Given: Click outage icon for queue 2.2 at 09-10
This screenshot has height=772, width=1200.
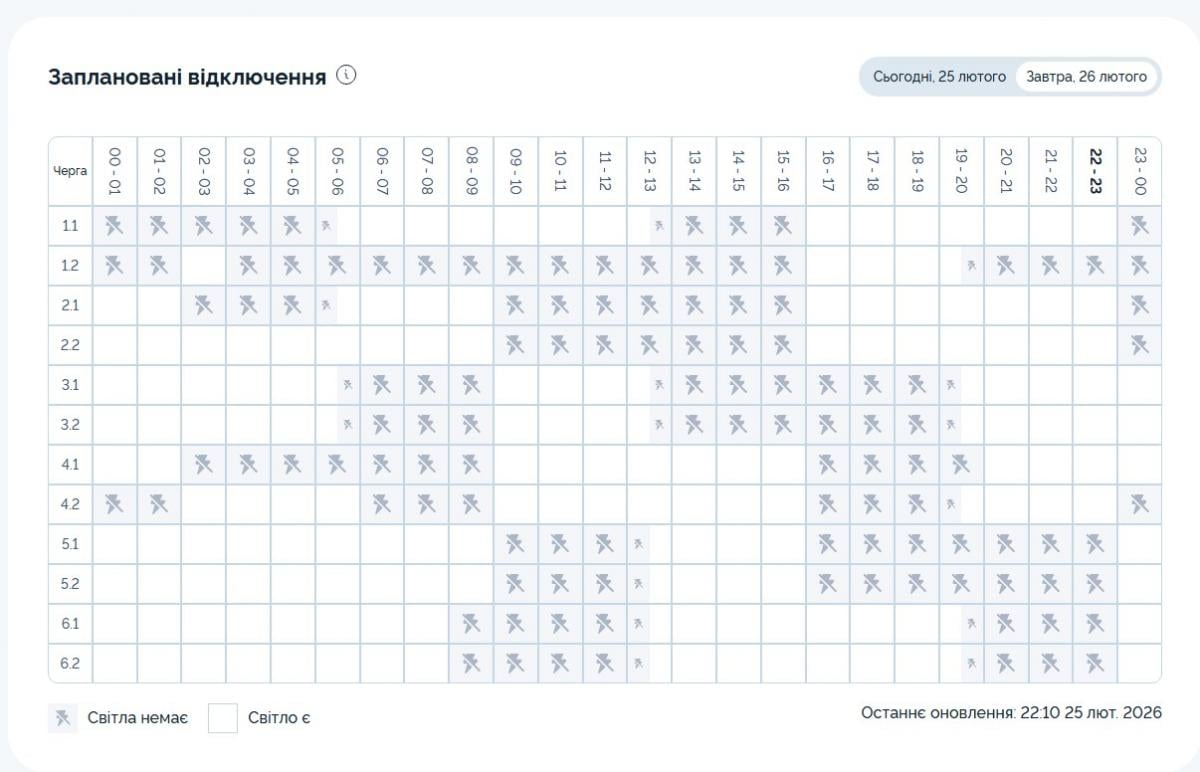Looking at the screenshot, I should pos(515,345).
